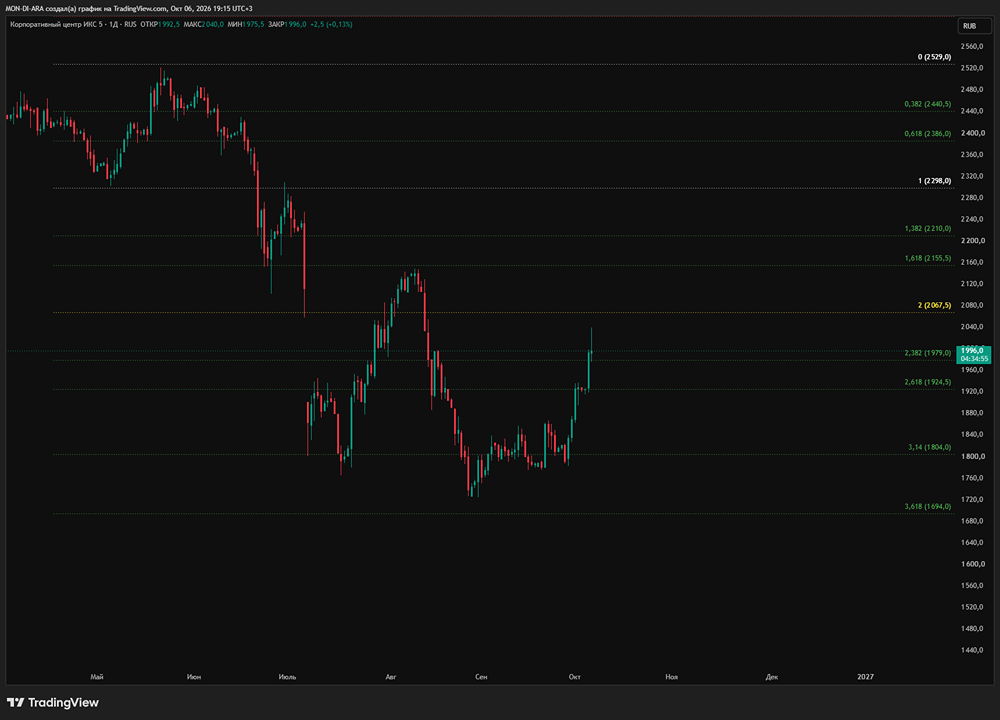Click the current price tag 1996,0
Image resolution: width=1000 pixels, height=720 pixels.
(974, 355)
